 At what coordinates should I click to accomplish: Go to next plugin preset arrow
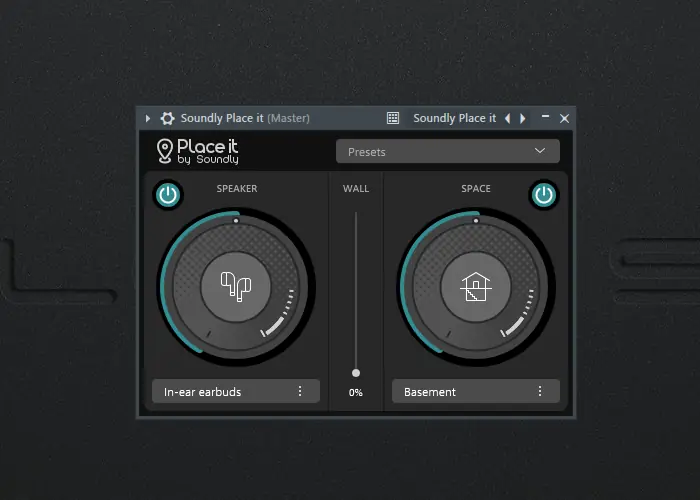522,118
